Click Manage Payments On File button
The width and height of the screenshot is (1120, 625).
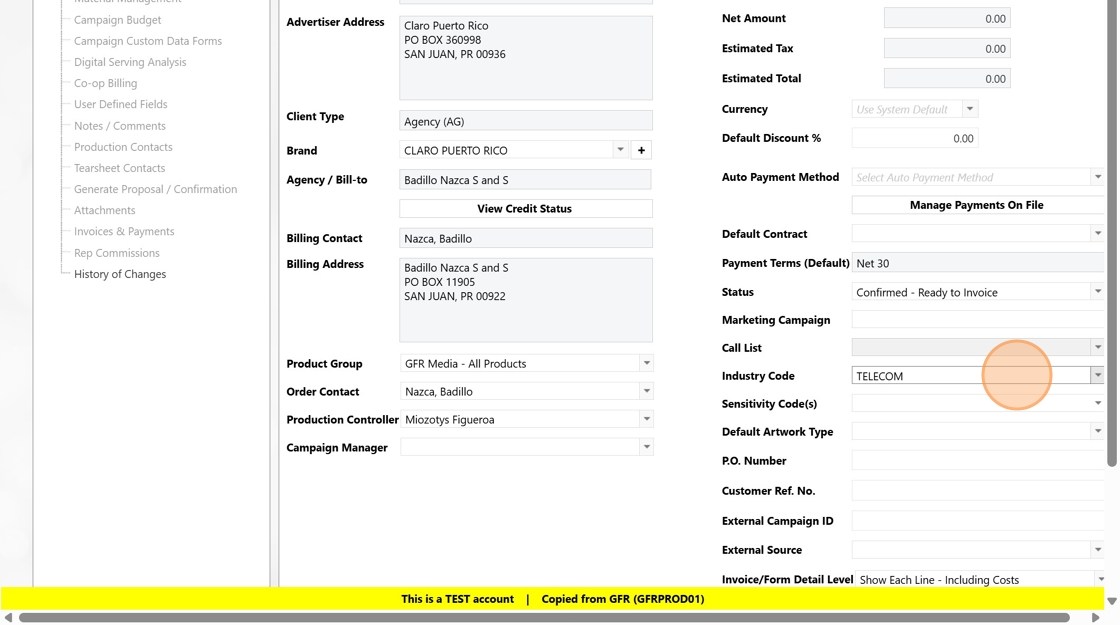[977, 205]
